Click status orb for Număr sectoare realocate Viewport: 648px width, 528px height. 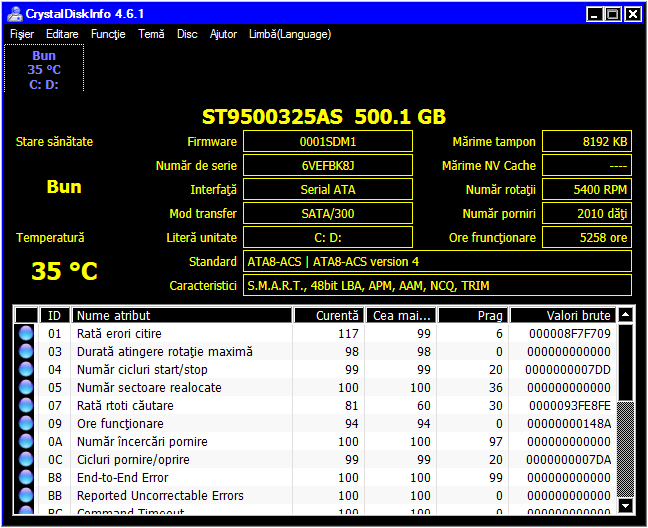point(26,387)
